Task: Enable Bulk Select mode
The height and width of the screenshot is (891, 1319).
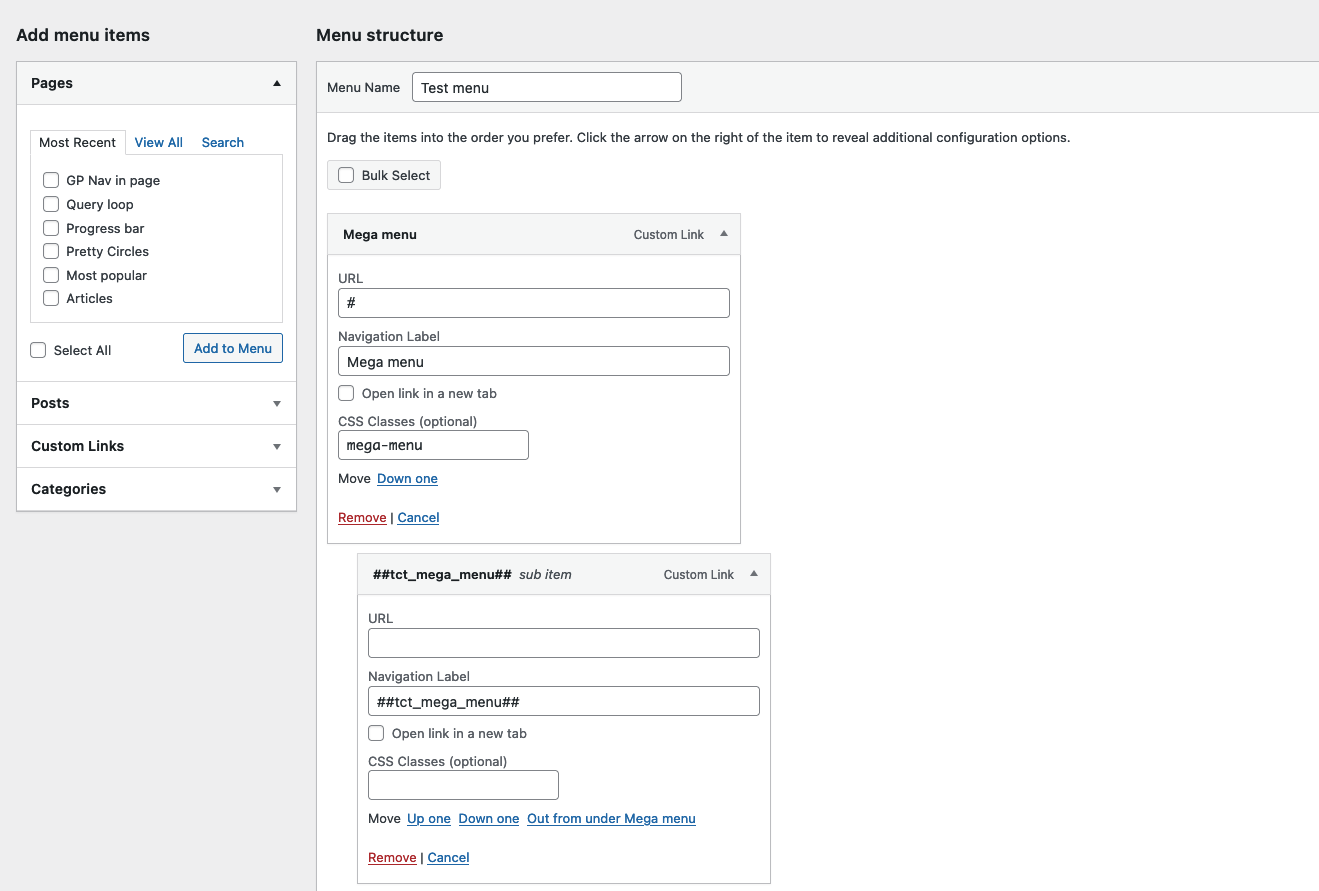Action: (x=345, y=174)
